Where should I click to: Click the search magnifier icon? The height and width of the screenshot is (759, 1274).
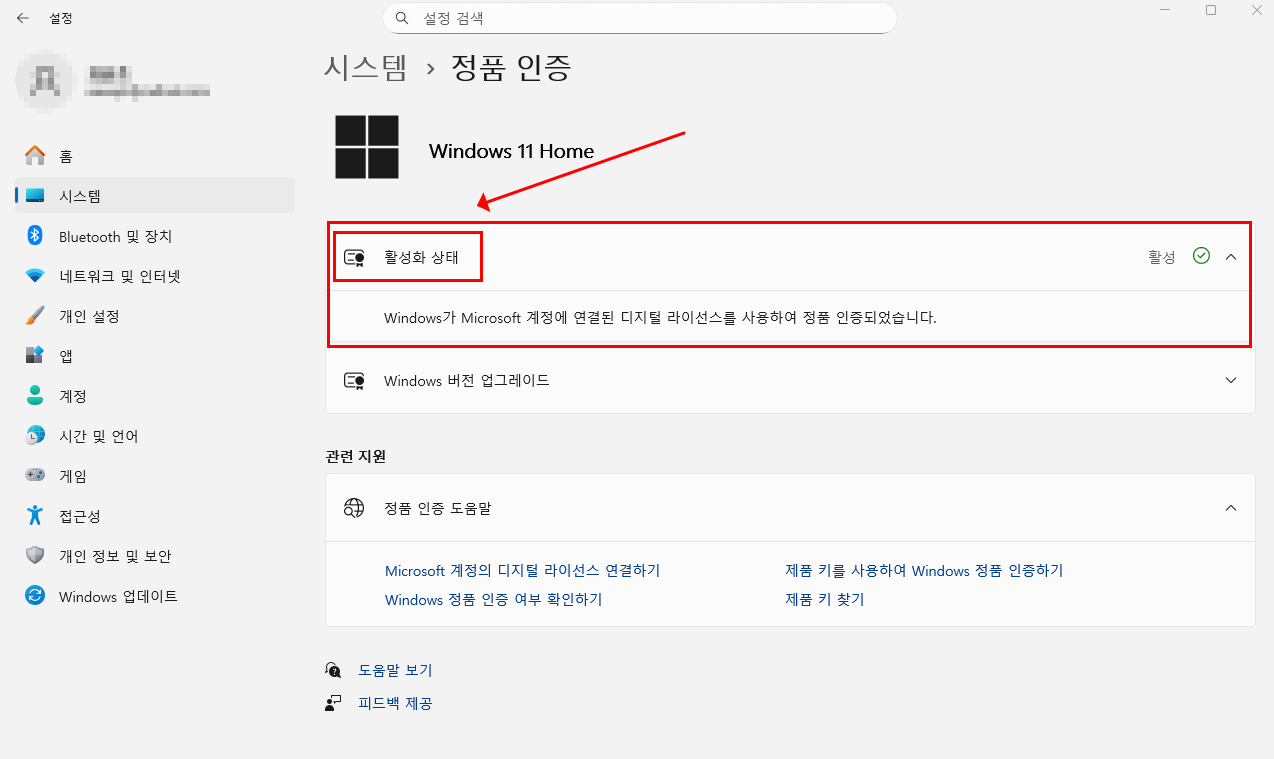402,18
